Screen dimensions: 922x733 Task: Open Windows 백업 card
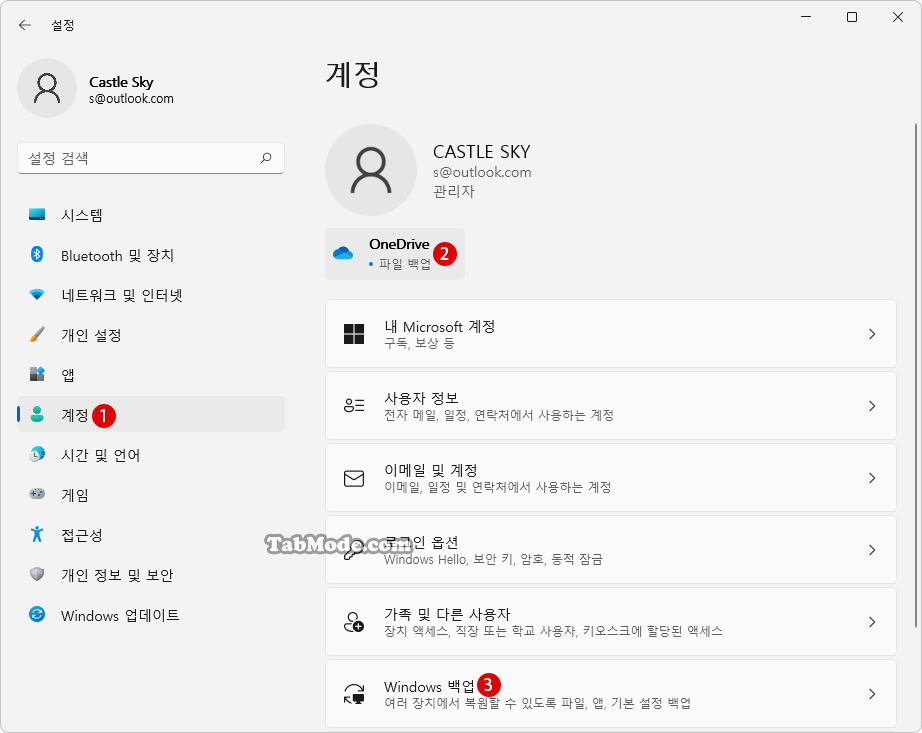point(610,694)
